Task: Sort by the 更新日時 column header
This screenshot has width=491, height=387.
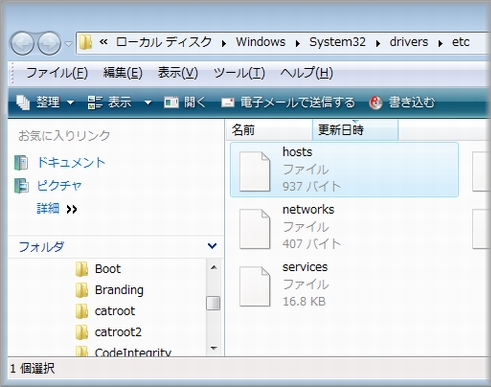Action: 355,130
